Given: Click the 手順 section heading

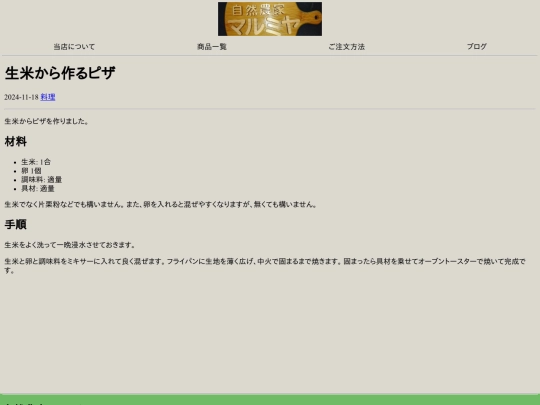Looking at the screenshot, I should (15, 225).
